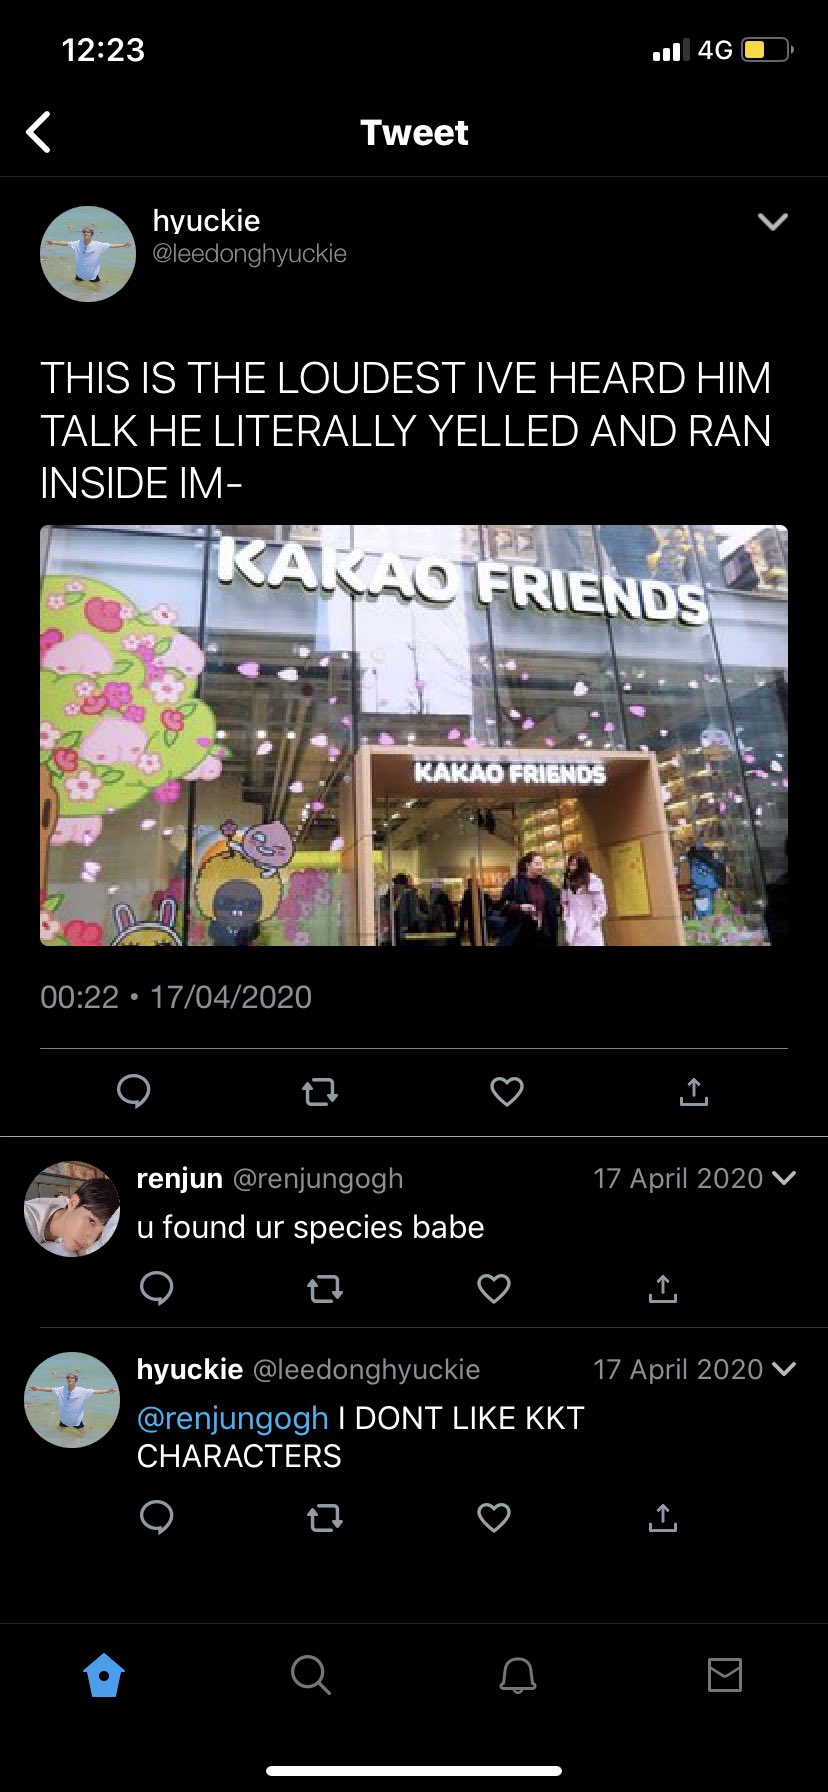The image size is (828, 1792).
Task: Open the main tweet options chevron
Action: 773,221
